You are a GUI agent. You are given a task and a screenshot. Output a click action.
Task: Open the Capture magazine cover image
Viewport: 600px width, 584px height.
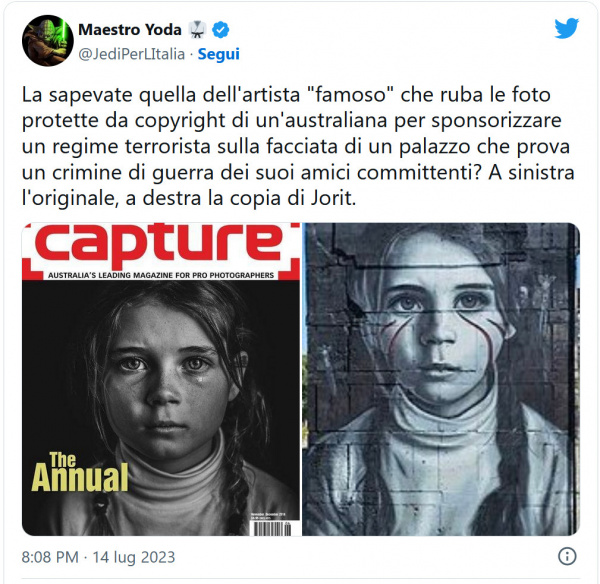pos(161,379)
